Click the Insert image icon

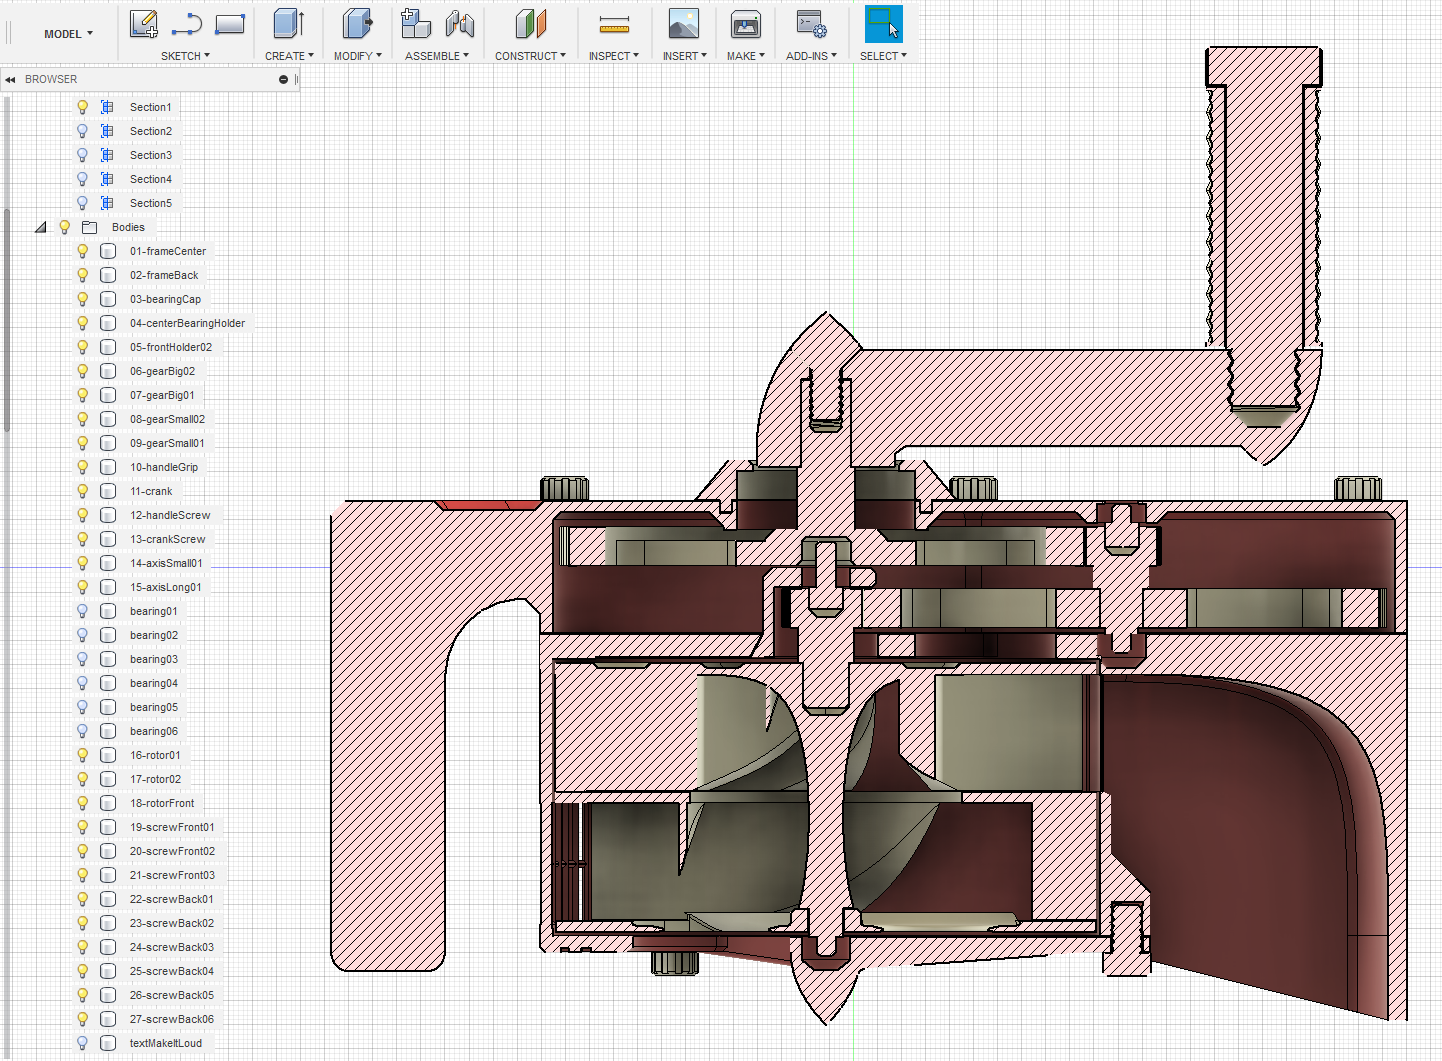point(684,24)
